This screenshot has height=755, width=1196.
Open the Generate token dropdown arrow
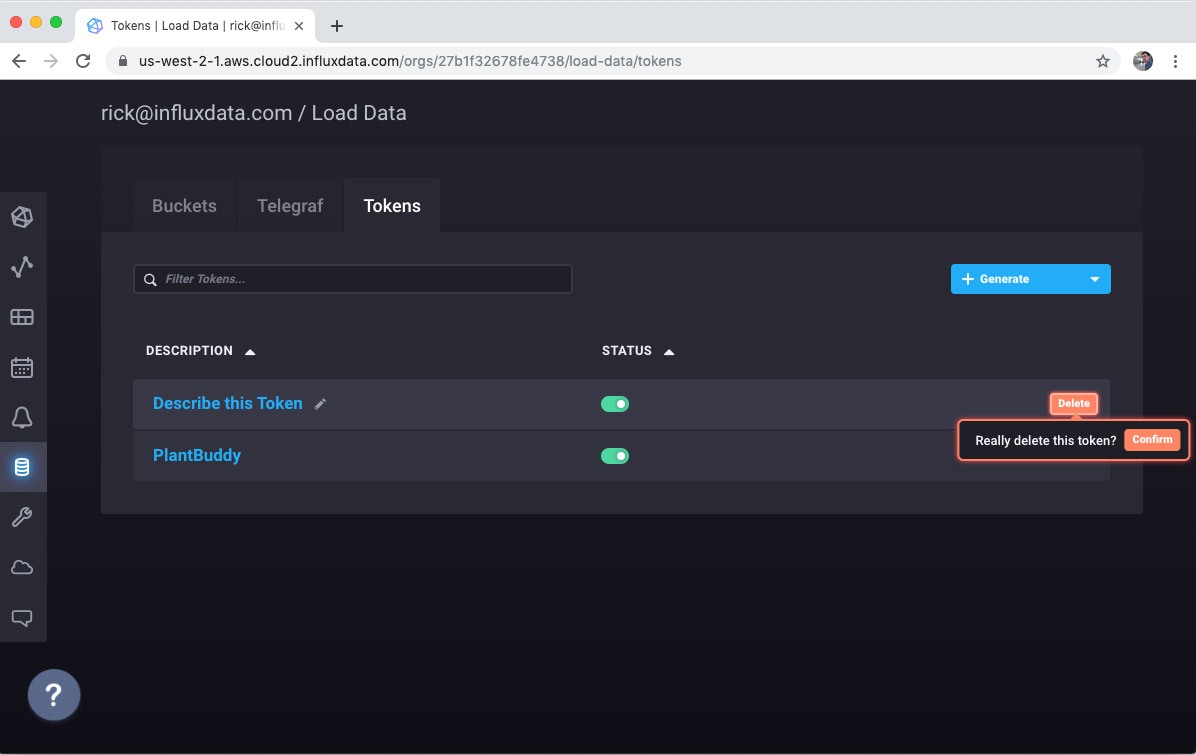pos(1095,279)
